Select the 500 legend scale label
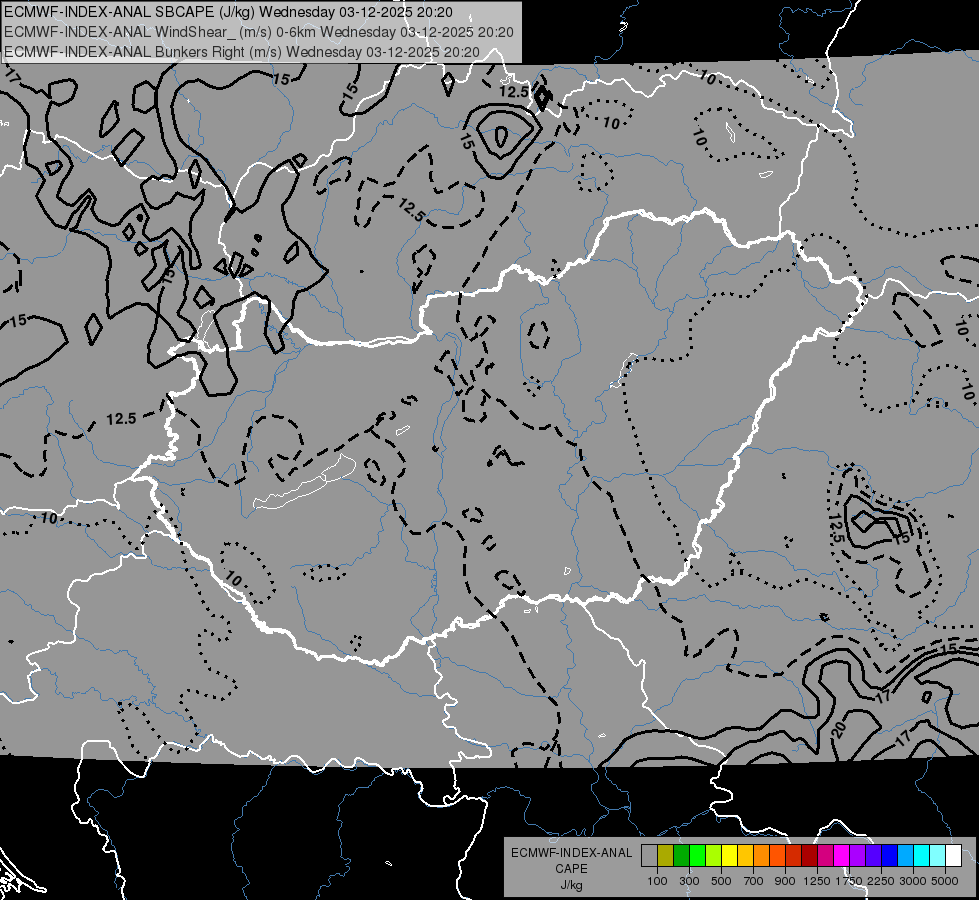Viewport: 979px width, 900px height. [x=721, y=881]
